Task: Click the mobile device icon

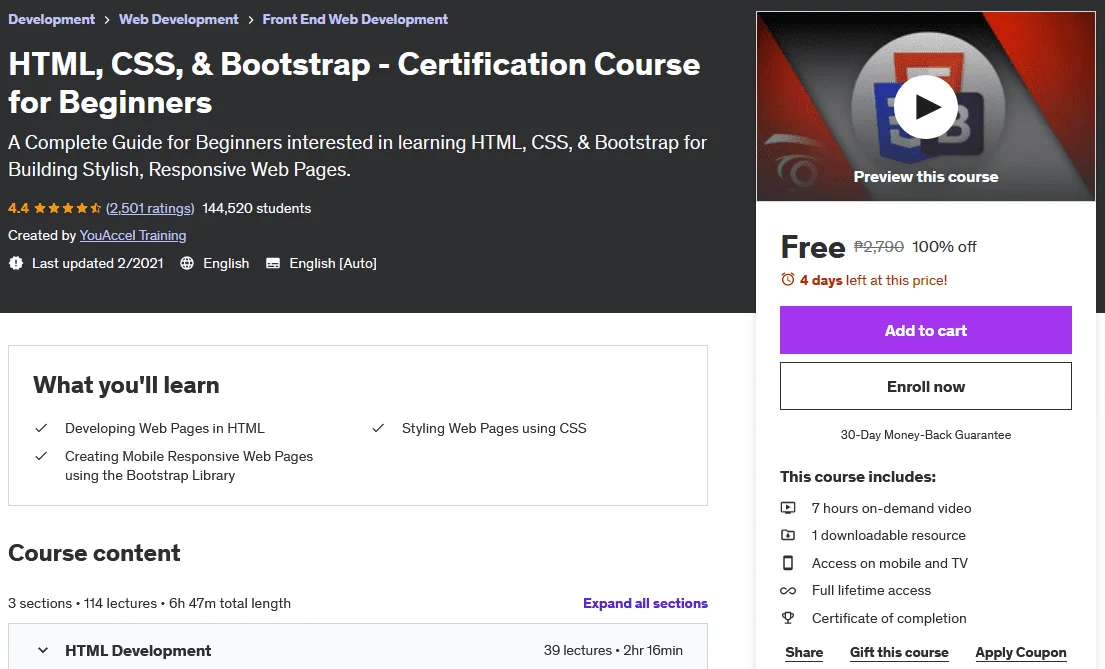Action: coord(788,563)
